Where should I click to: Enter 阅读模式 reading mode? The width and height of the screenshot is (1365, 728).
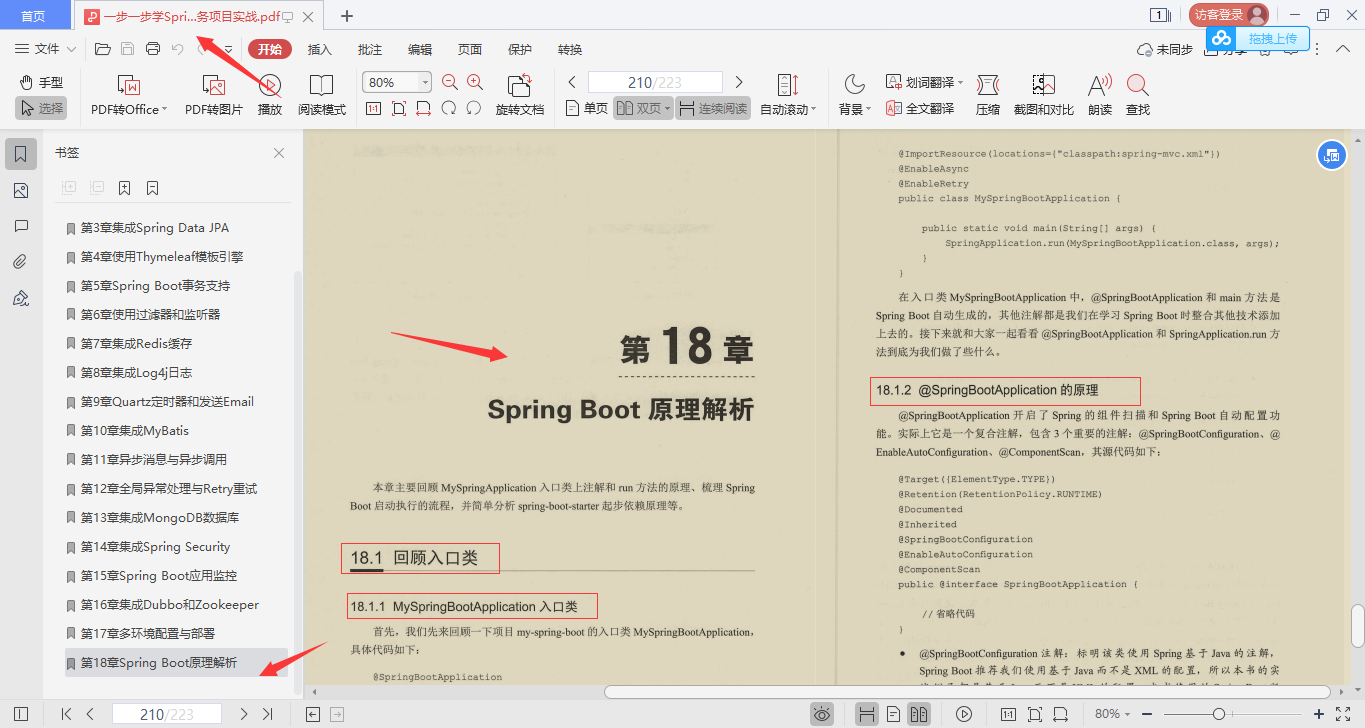[321, 96]
